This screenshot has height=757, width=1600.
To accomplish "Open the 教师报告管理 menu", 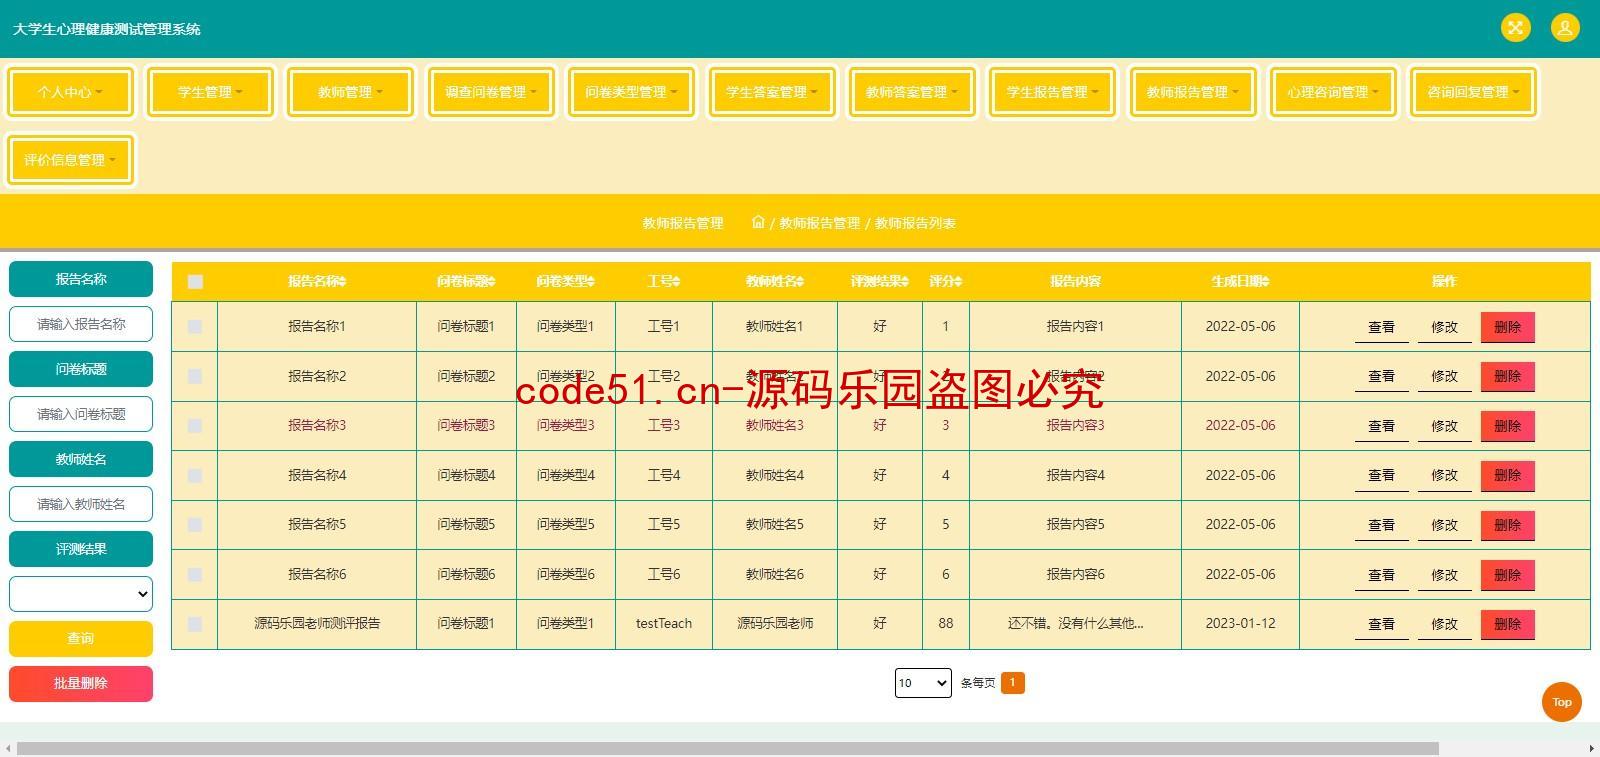I will click(x=1193, y=92).
